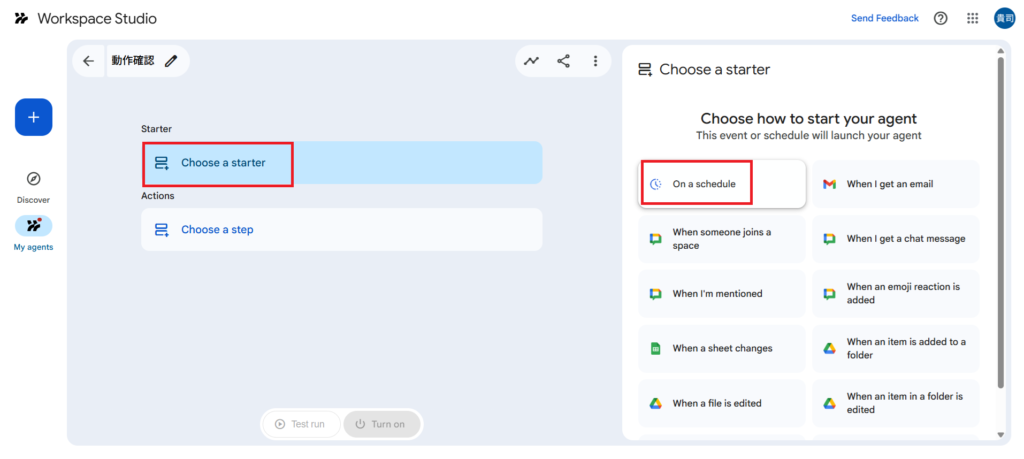The height and width of the screenshot is (459, 1024).
Task: Open the three-dot more options menu
Action: coord(595,61)
